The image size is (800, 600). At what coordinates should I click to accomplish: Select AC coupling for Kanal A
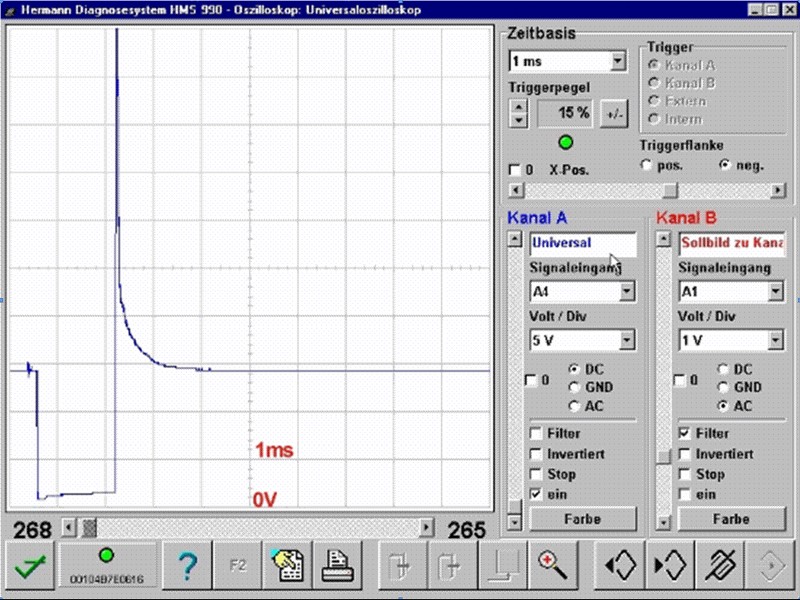click(575, 406)
